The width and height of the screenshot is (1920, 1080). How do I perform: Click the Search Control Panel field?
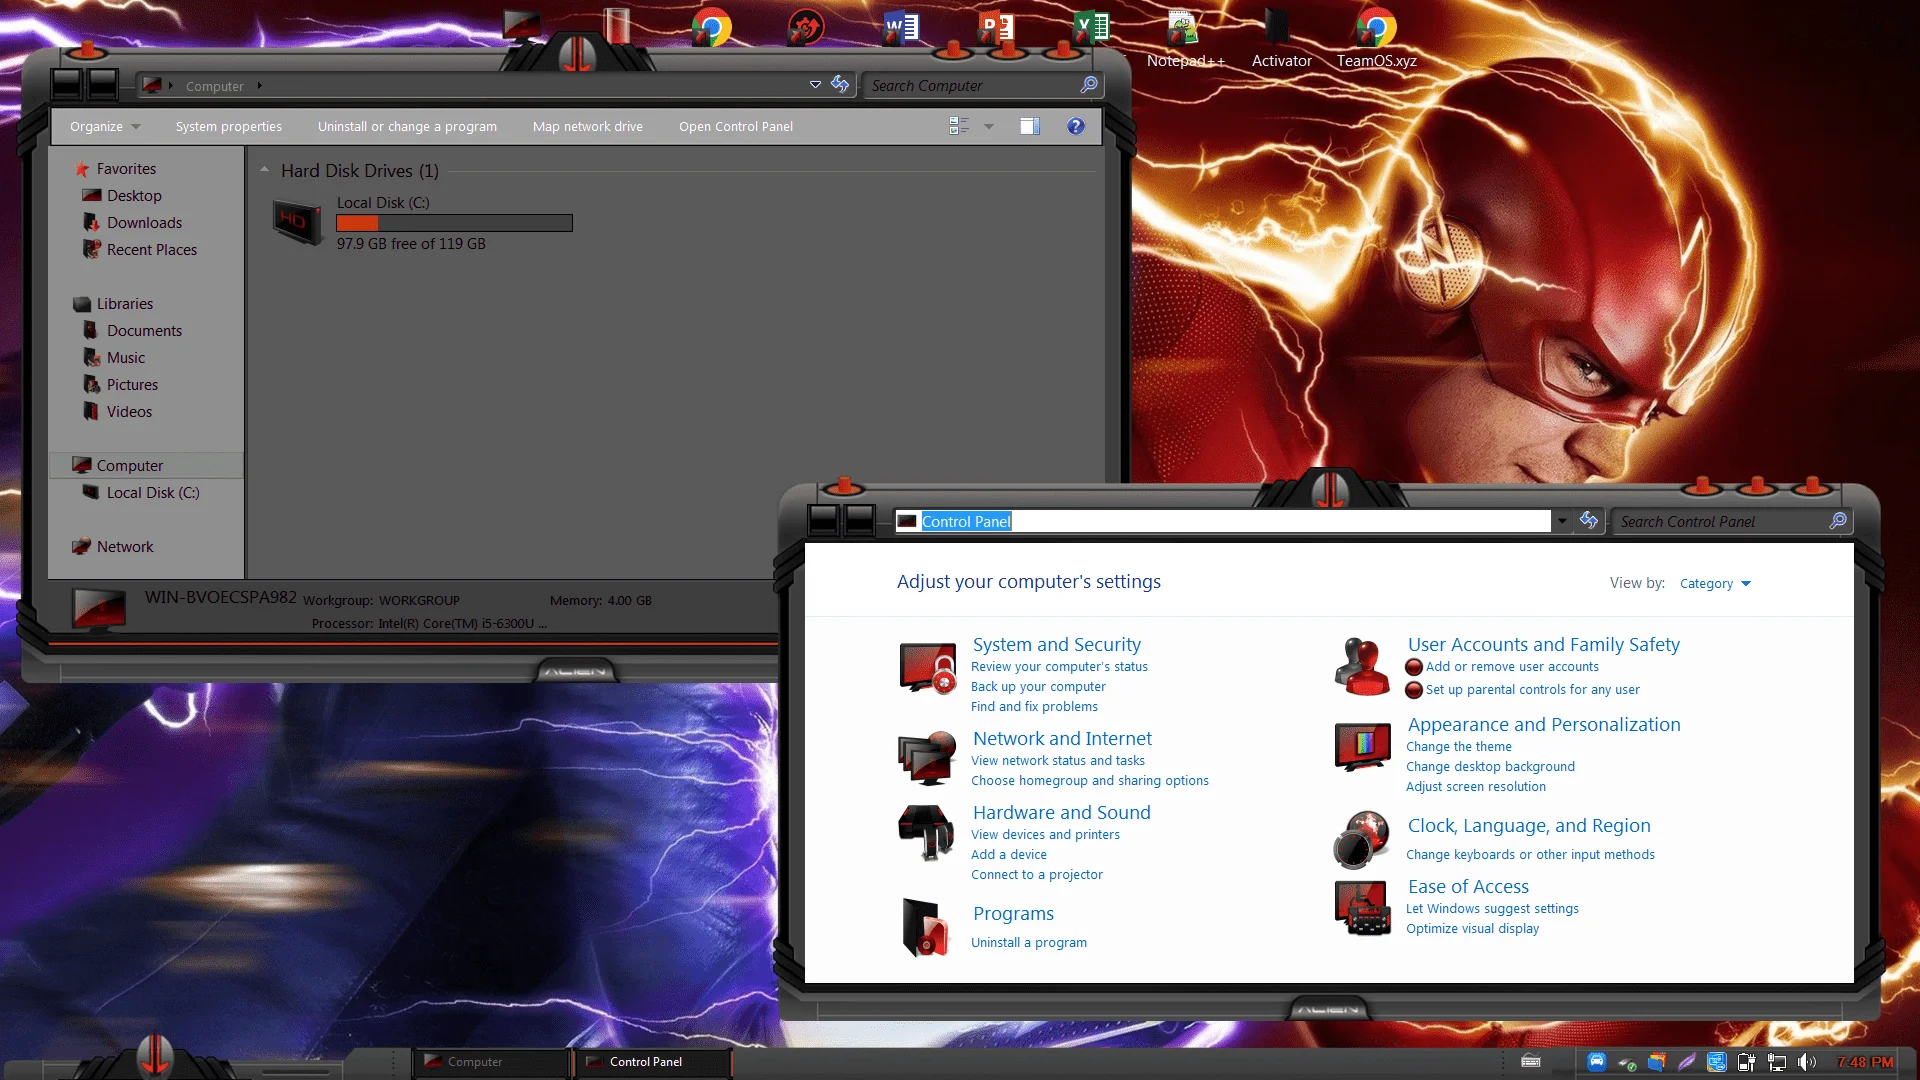(x=1722, y=521)
